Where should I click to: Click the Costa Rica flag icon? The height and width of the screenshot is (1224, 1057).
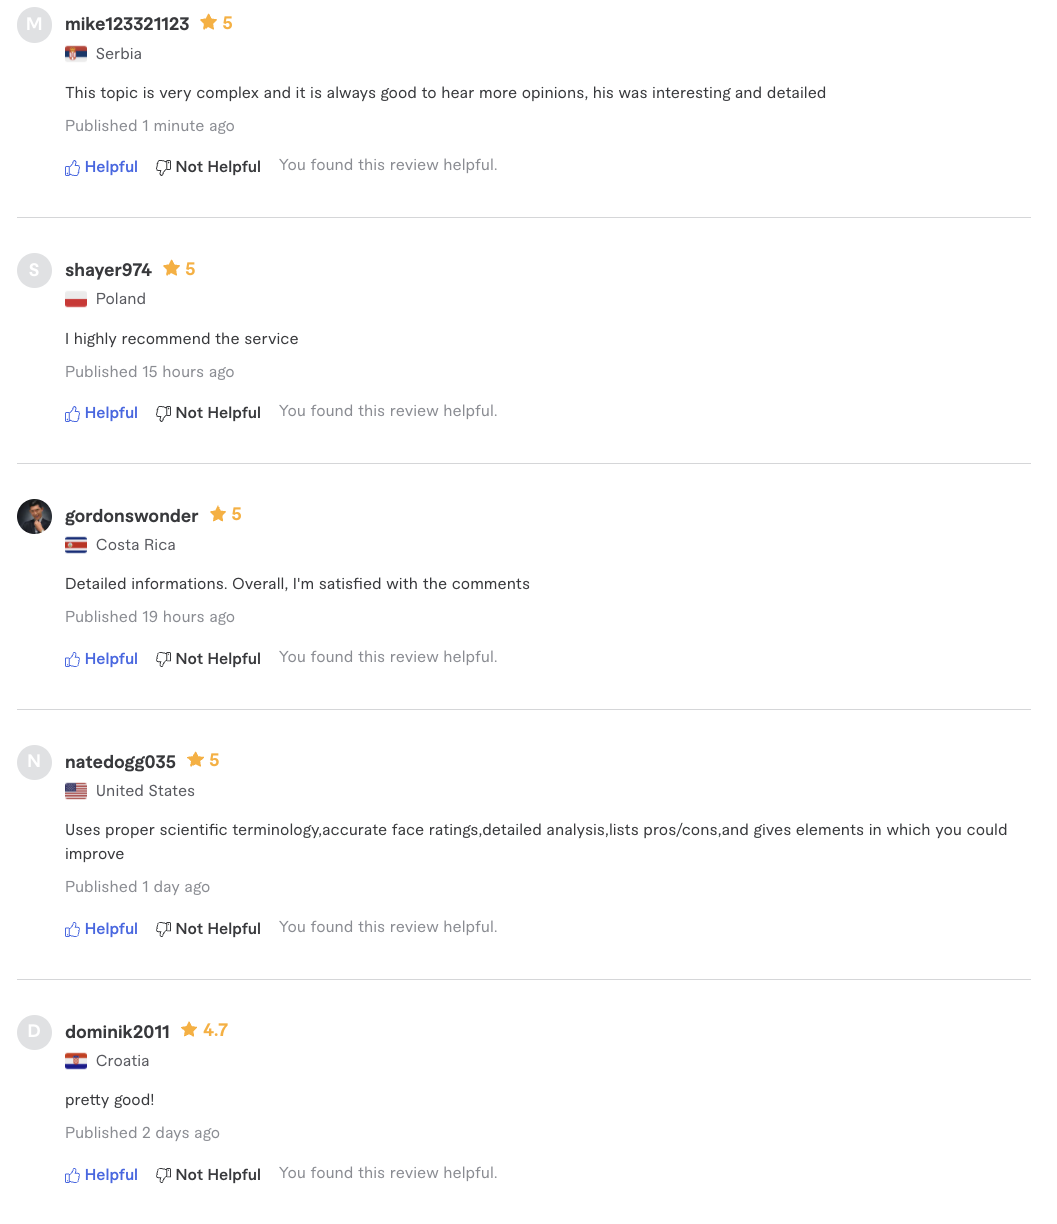pyautogui.click(x=76, y=545)
